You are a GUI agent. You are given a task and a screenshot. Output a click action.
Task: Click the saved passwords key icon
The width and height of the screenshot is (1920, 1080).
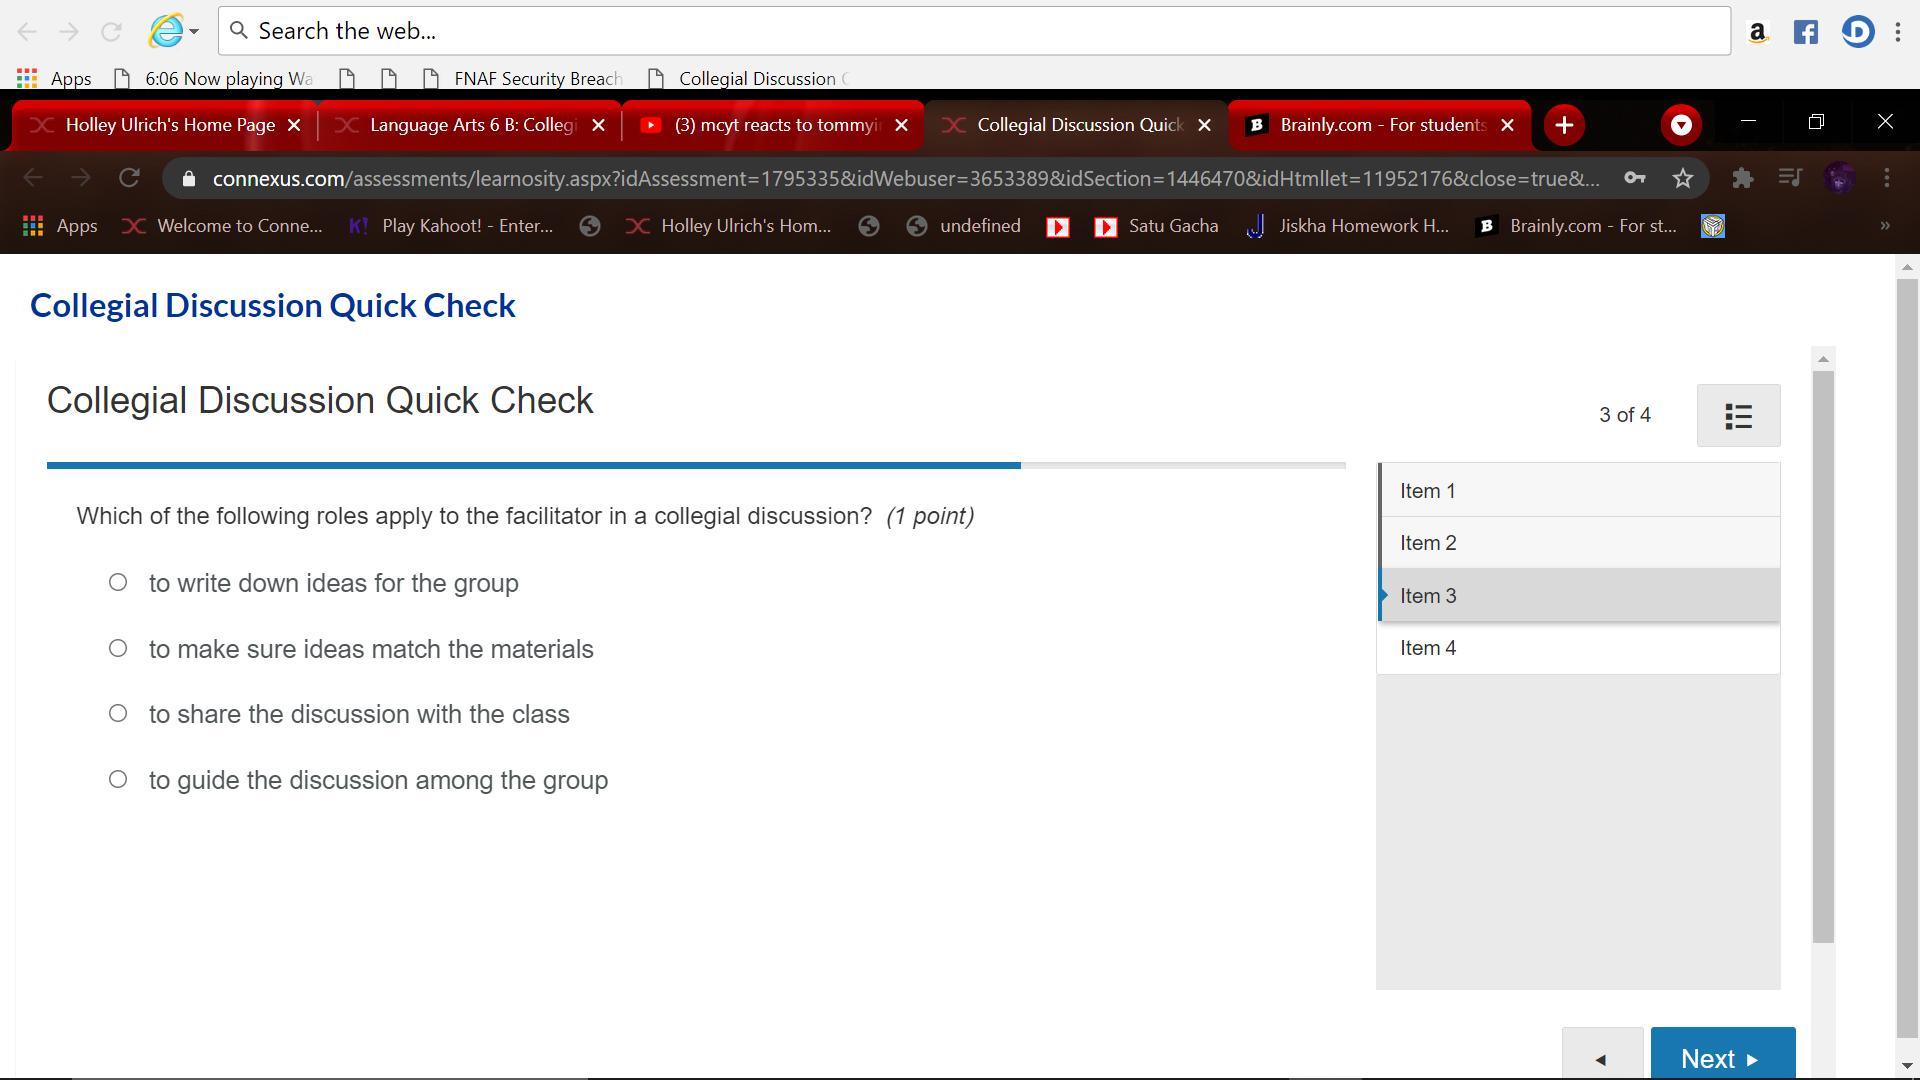click(x=1634, y=178)
